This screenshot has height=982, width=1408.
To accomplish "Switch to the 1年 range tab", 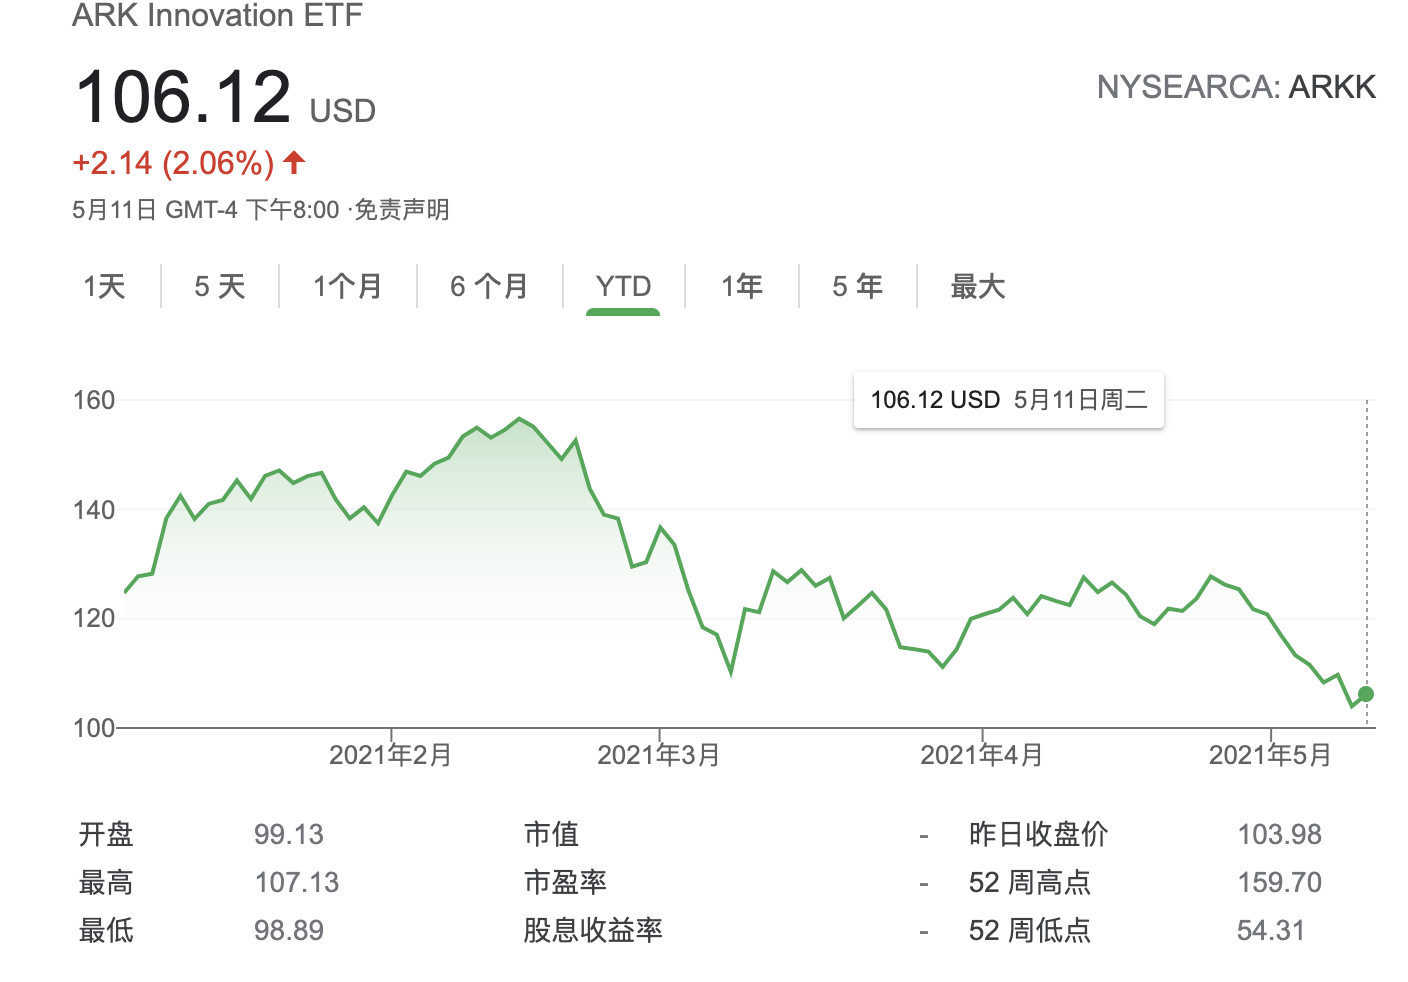I will (x=742, y=287).
